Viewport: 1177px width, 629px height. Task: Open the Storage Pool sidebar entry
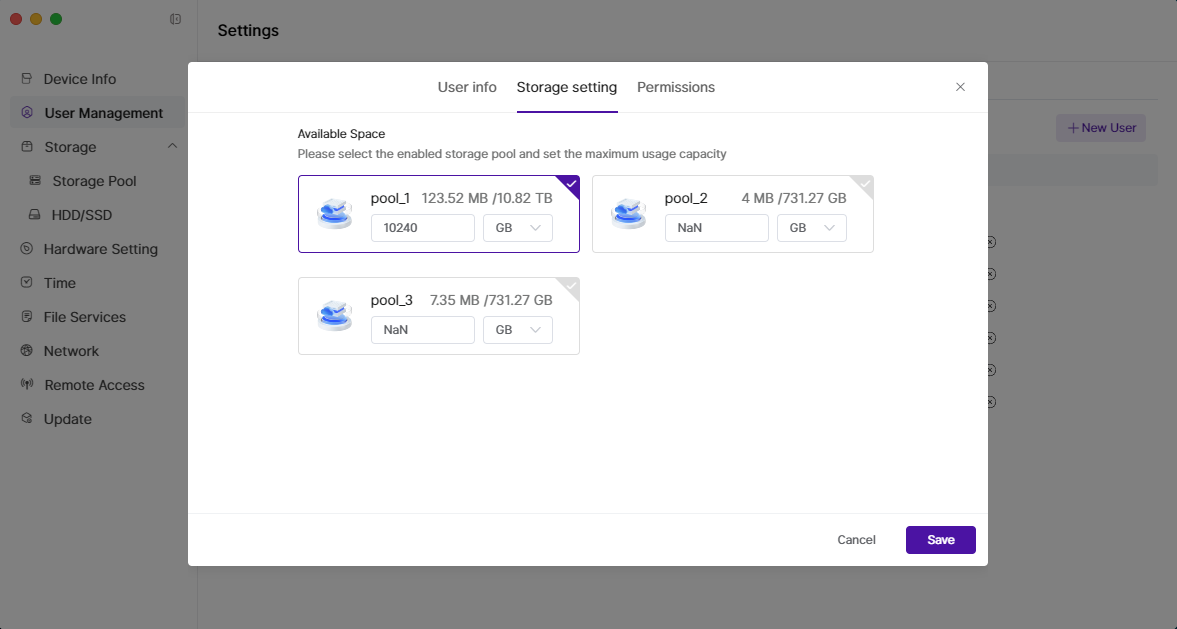(97, 181)
